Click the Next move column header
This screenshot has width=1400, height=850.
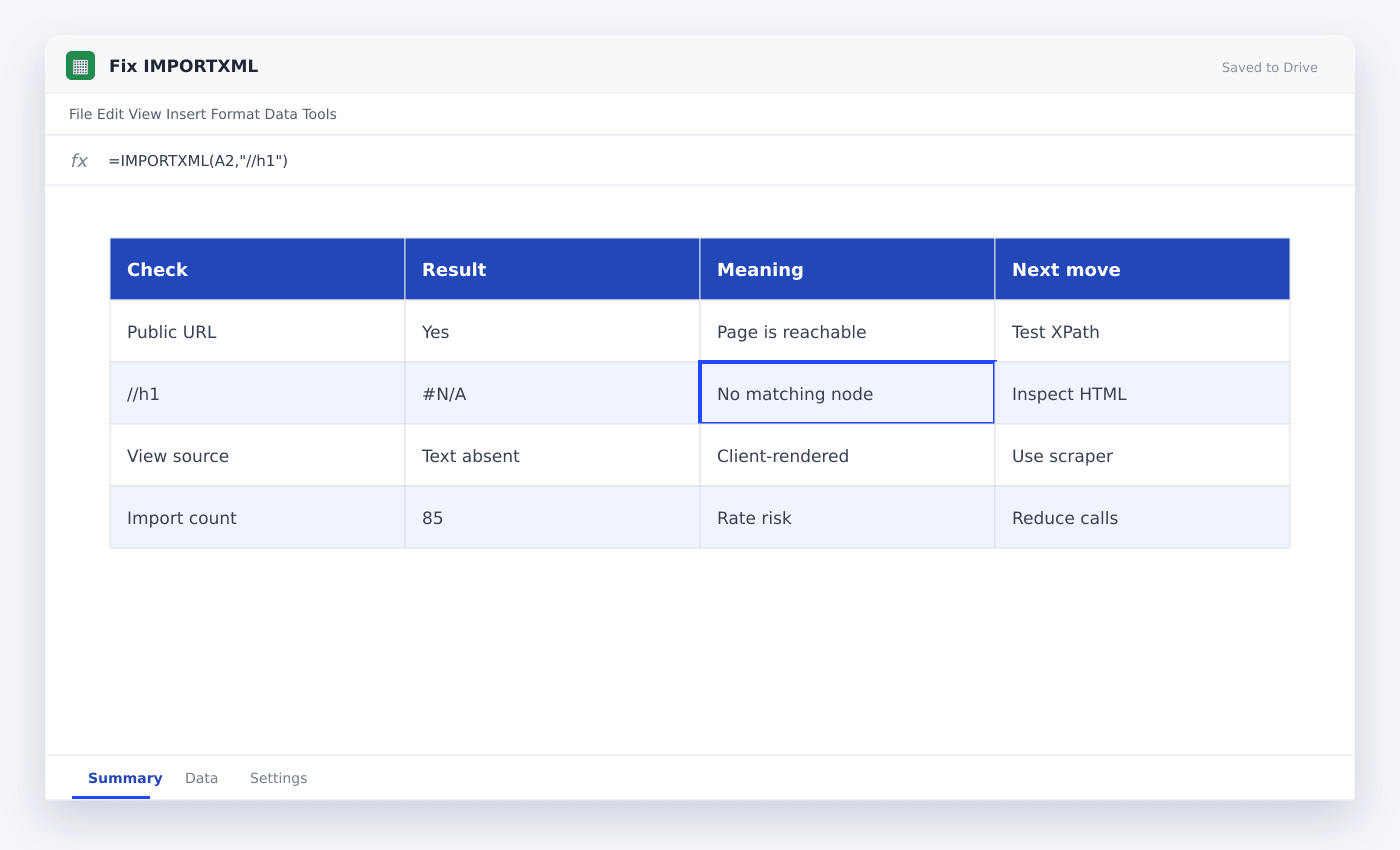(1142, 269)
